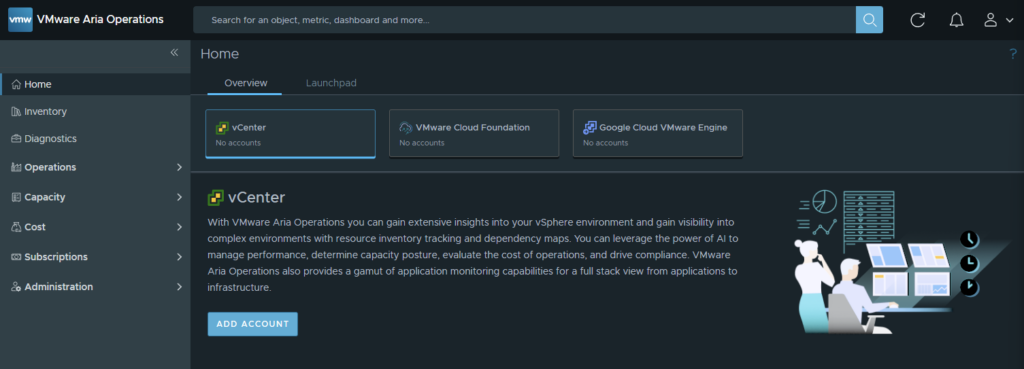Click the Home house icon
The width and height of the screenshot is (1024, 369).
[x=16, y=84]
